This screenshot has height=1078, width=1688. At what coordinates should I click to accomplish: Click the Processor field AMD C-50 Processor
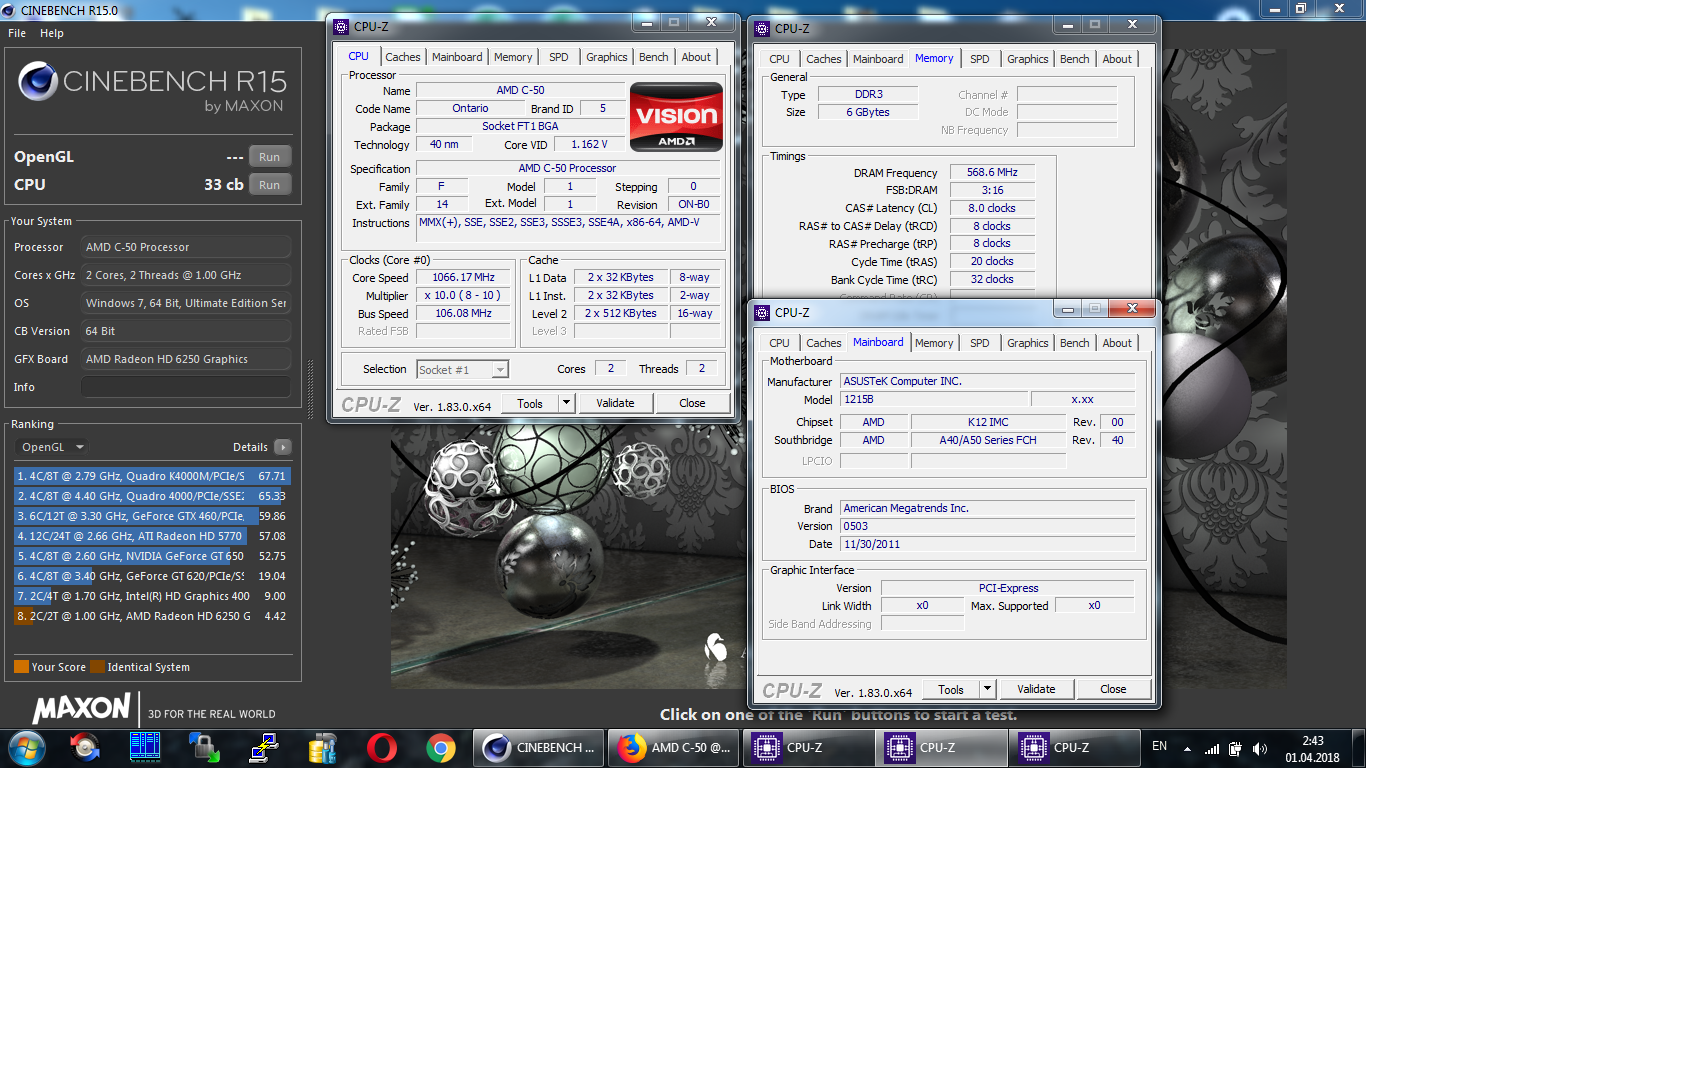point(186,247)
